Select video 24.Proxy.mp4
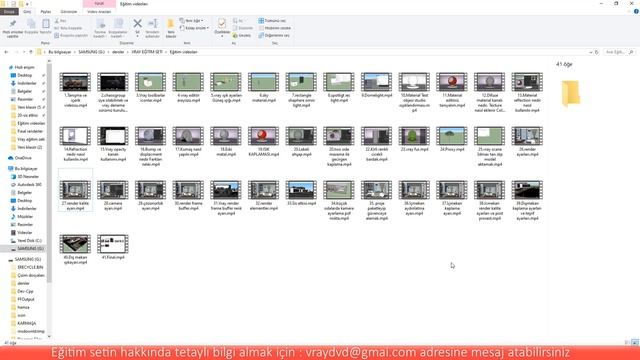Viewport: 640px width, 360px height. (x=452, y=140)
